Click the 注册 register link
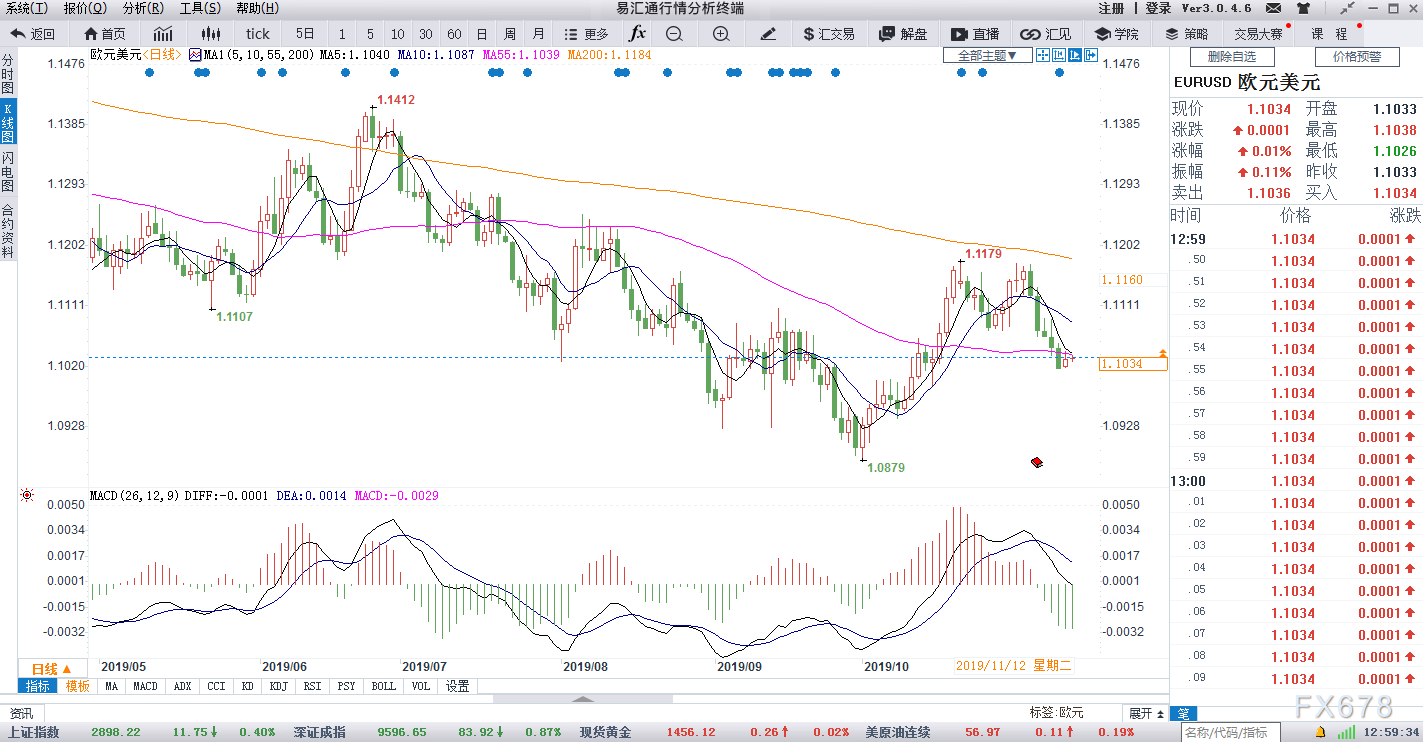The width and height of the screenshot is (1423, 742). (1111, 8)
